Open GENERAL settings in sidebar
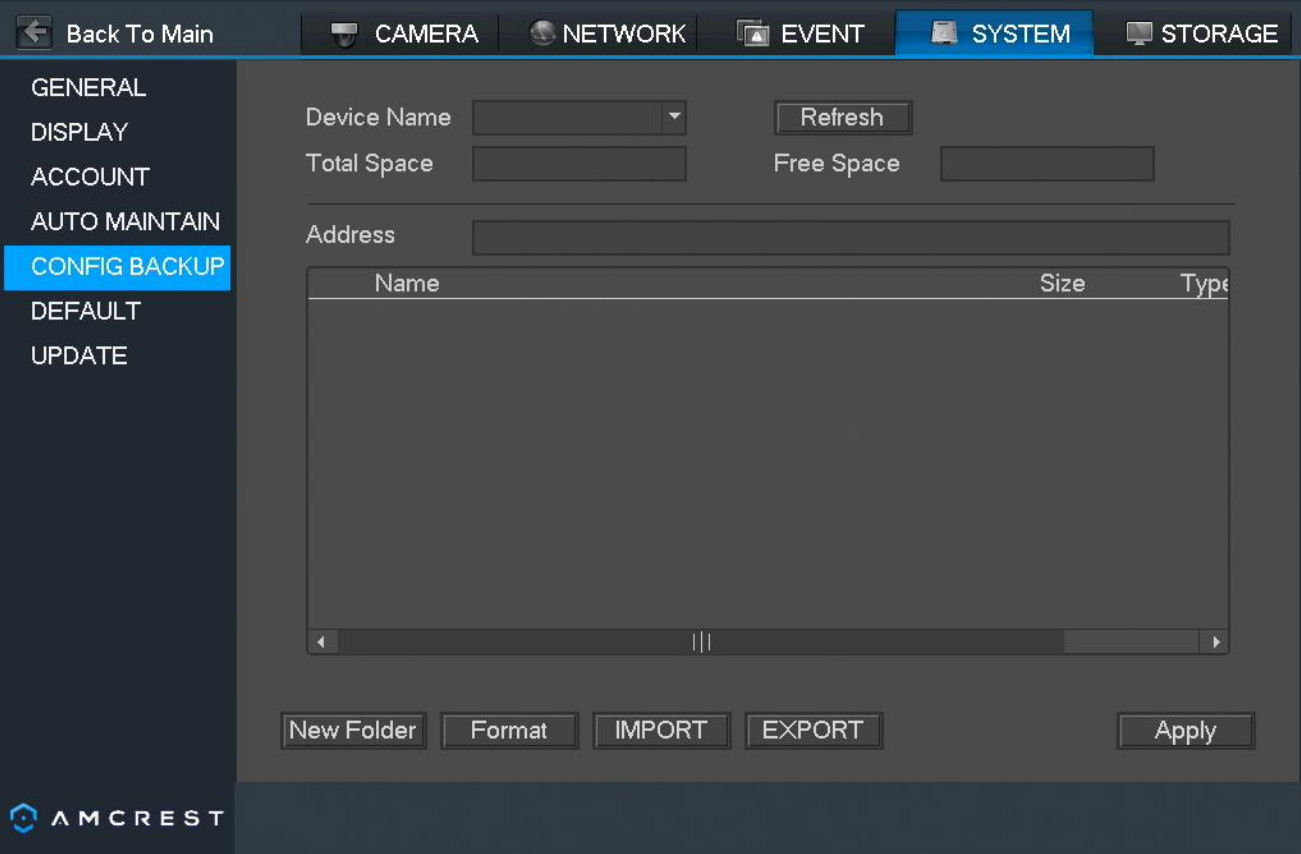1301x854 pixels. [89, 88]
